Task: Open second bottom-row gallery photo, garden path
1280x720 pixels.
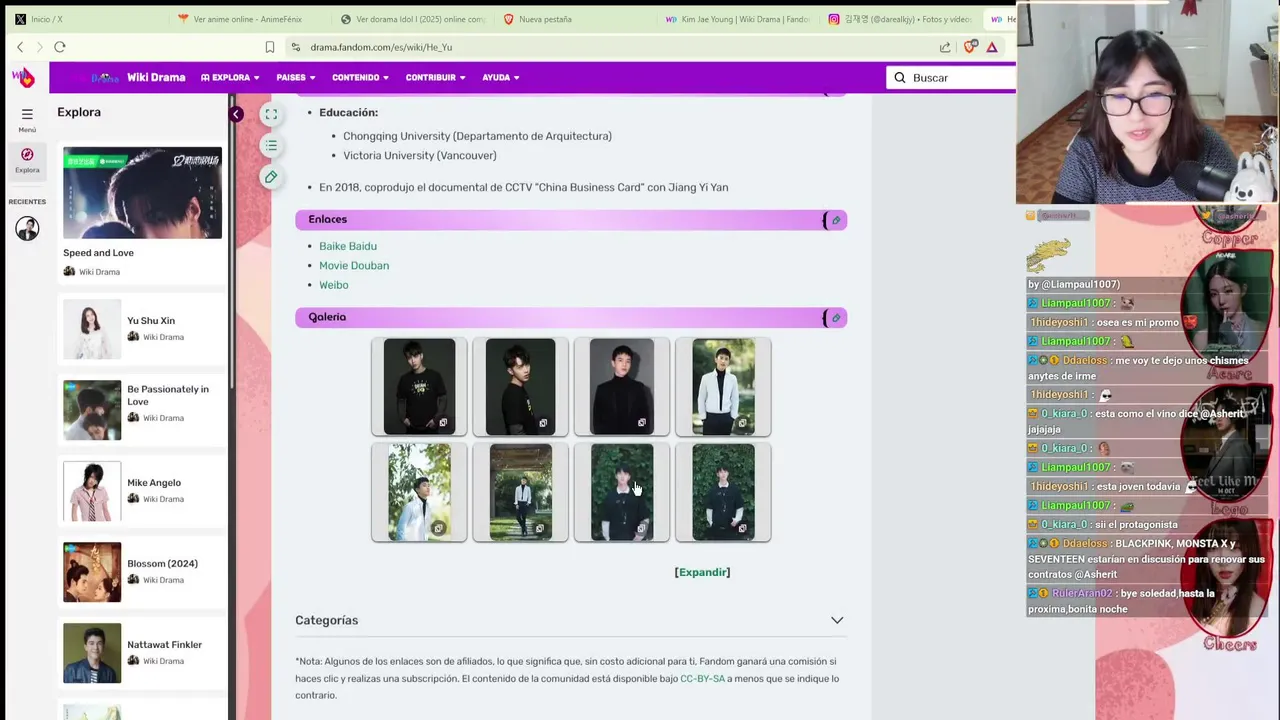Action: [520, 492]
